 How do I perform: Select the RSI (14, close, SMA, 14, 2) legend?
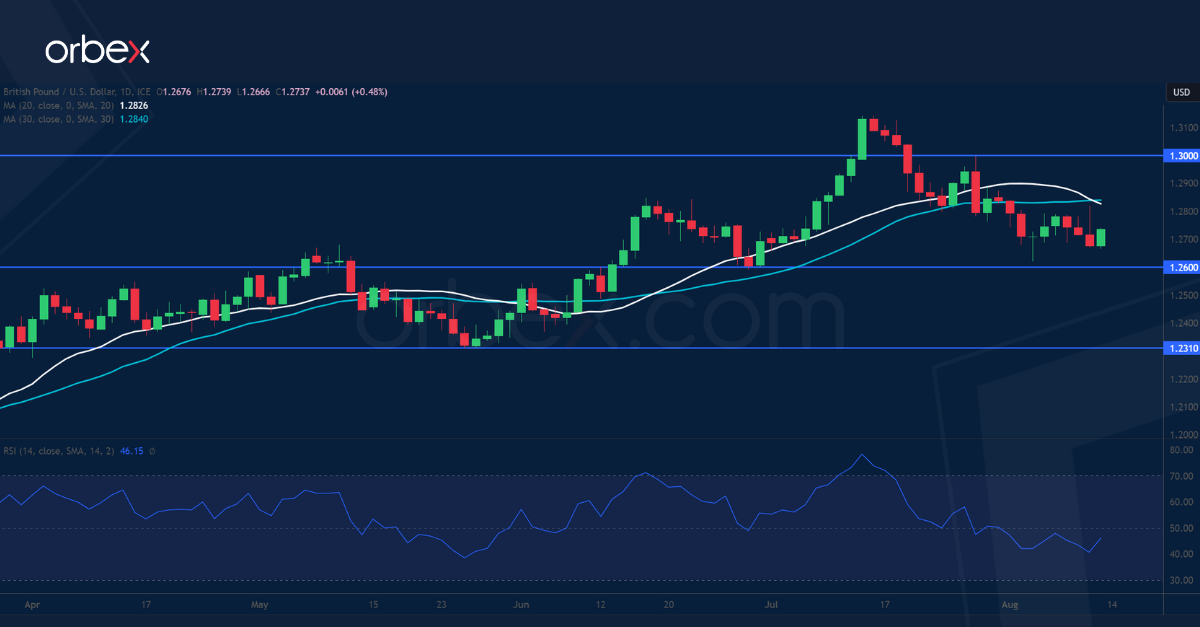pyautogui.click(x=60, y=451)
